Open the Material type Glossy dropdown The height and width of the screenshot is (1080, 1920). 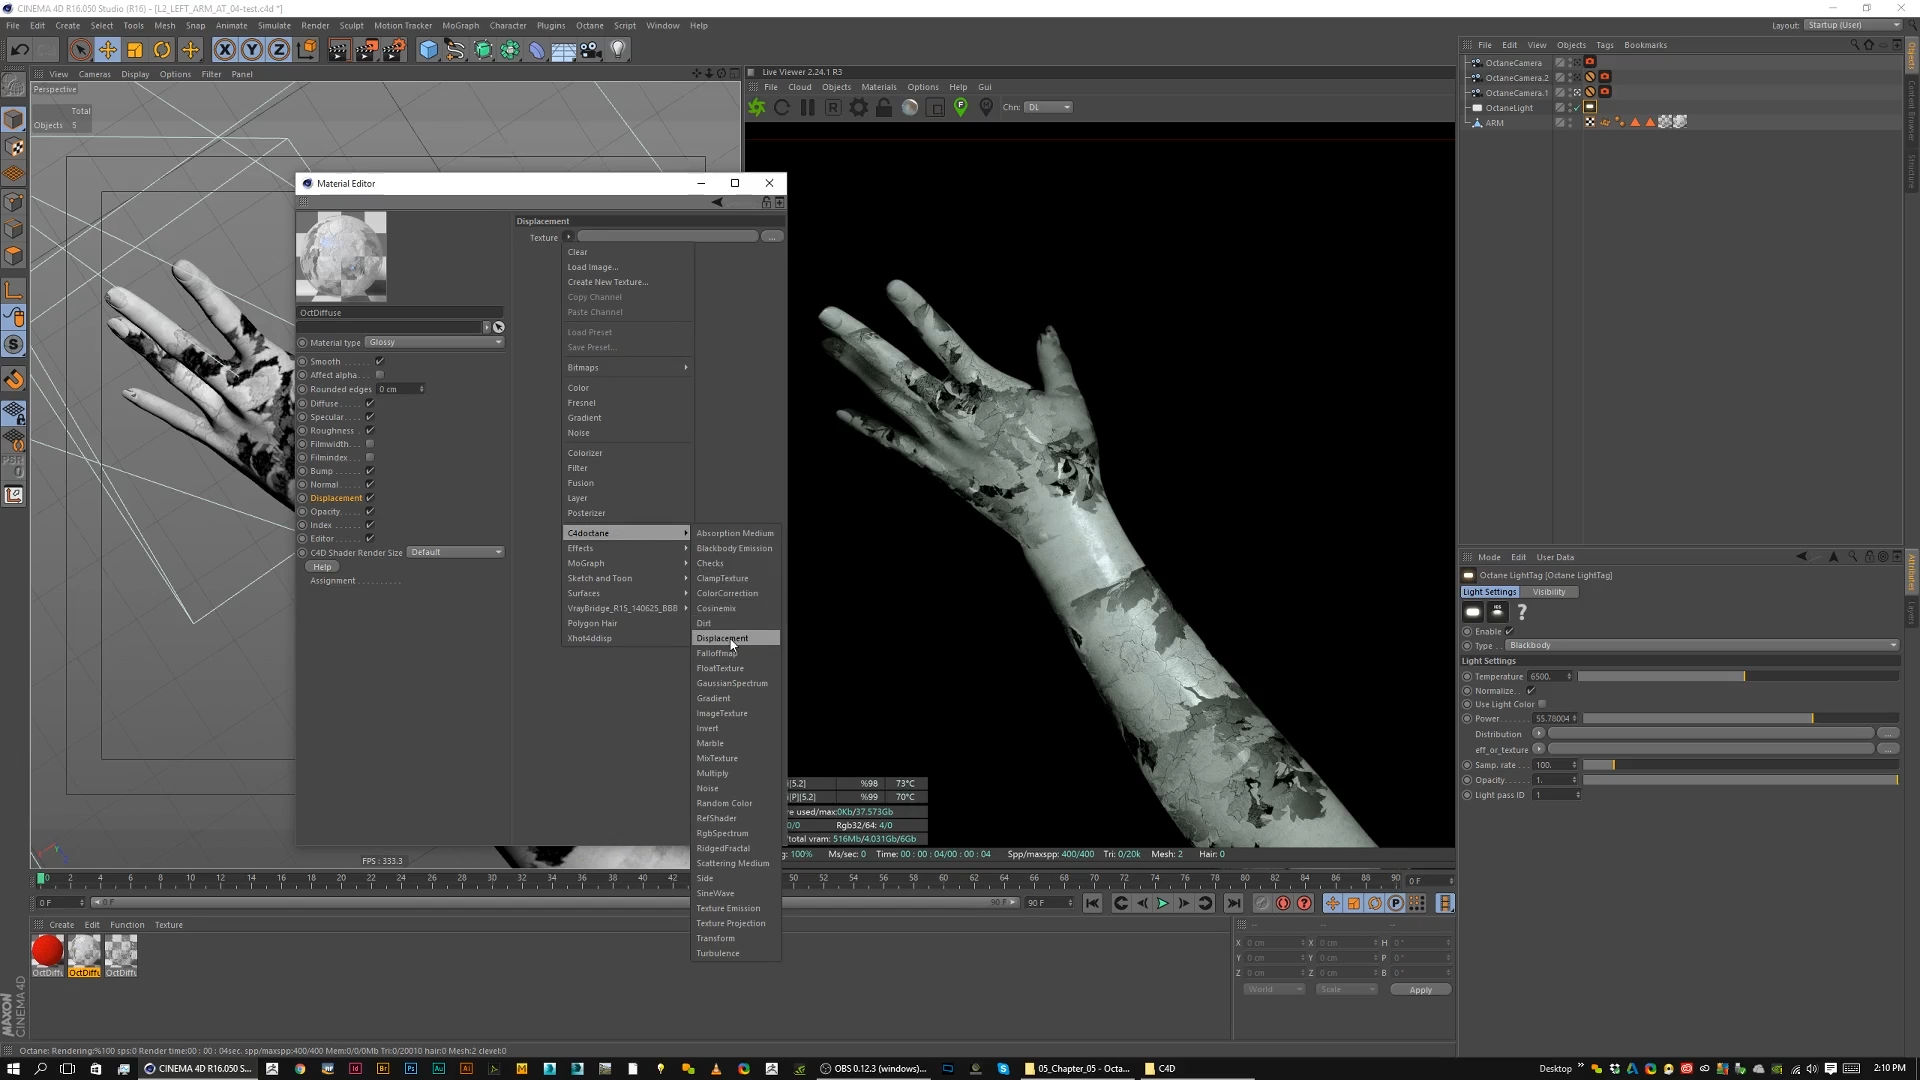435,342
